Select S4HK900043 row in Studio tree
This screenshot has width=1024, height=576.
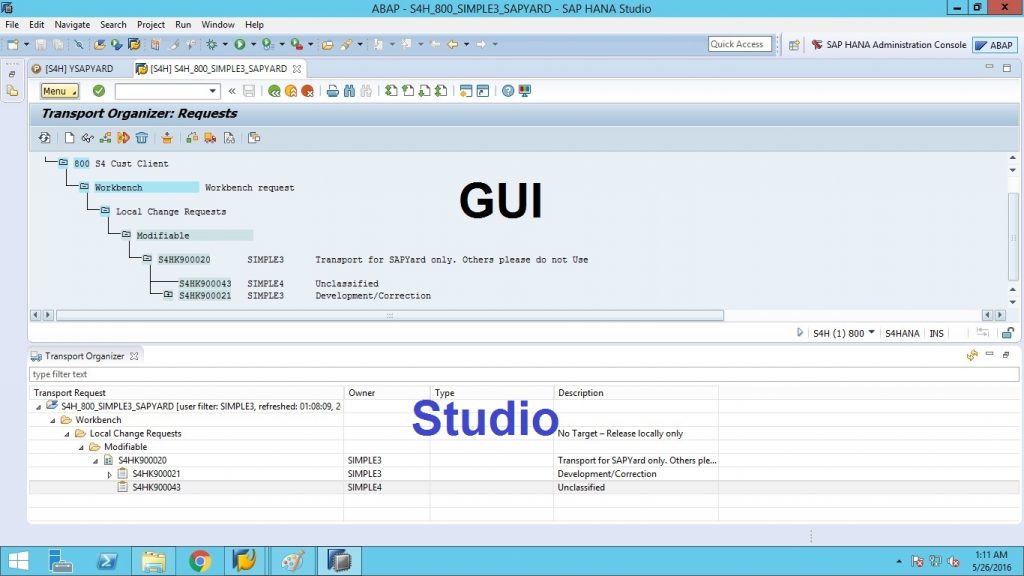click(524, 487)
